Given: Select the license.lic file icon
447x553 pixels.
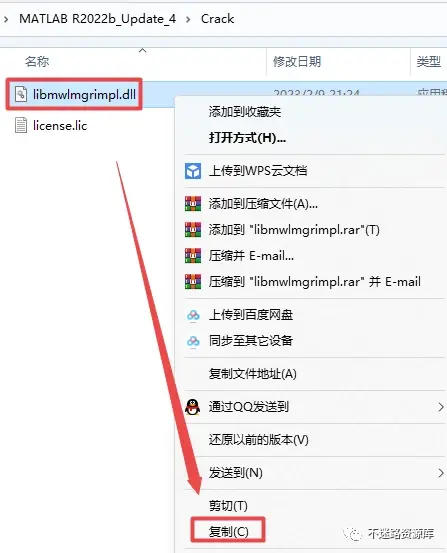Looking at the screenshot, I should point(21,125).
